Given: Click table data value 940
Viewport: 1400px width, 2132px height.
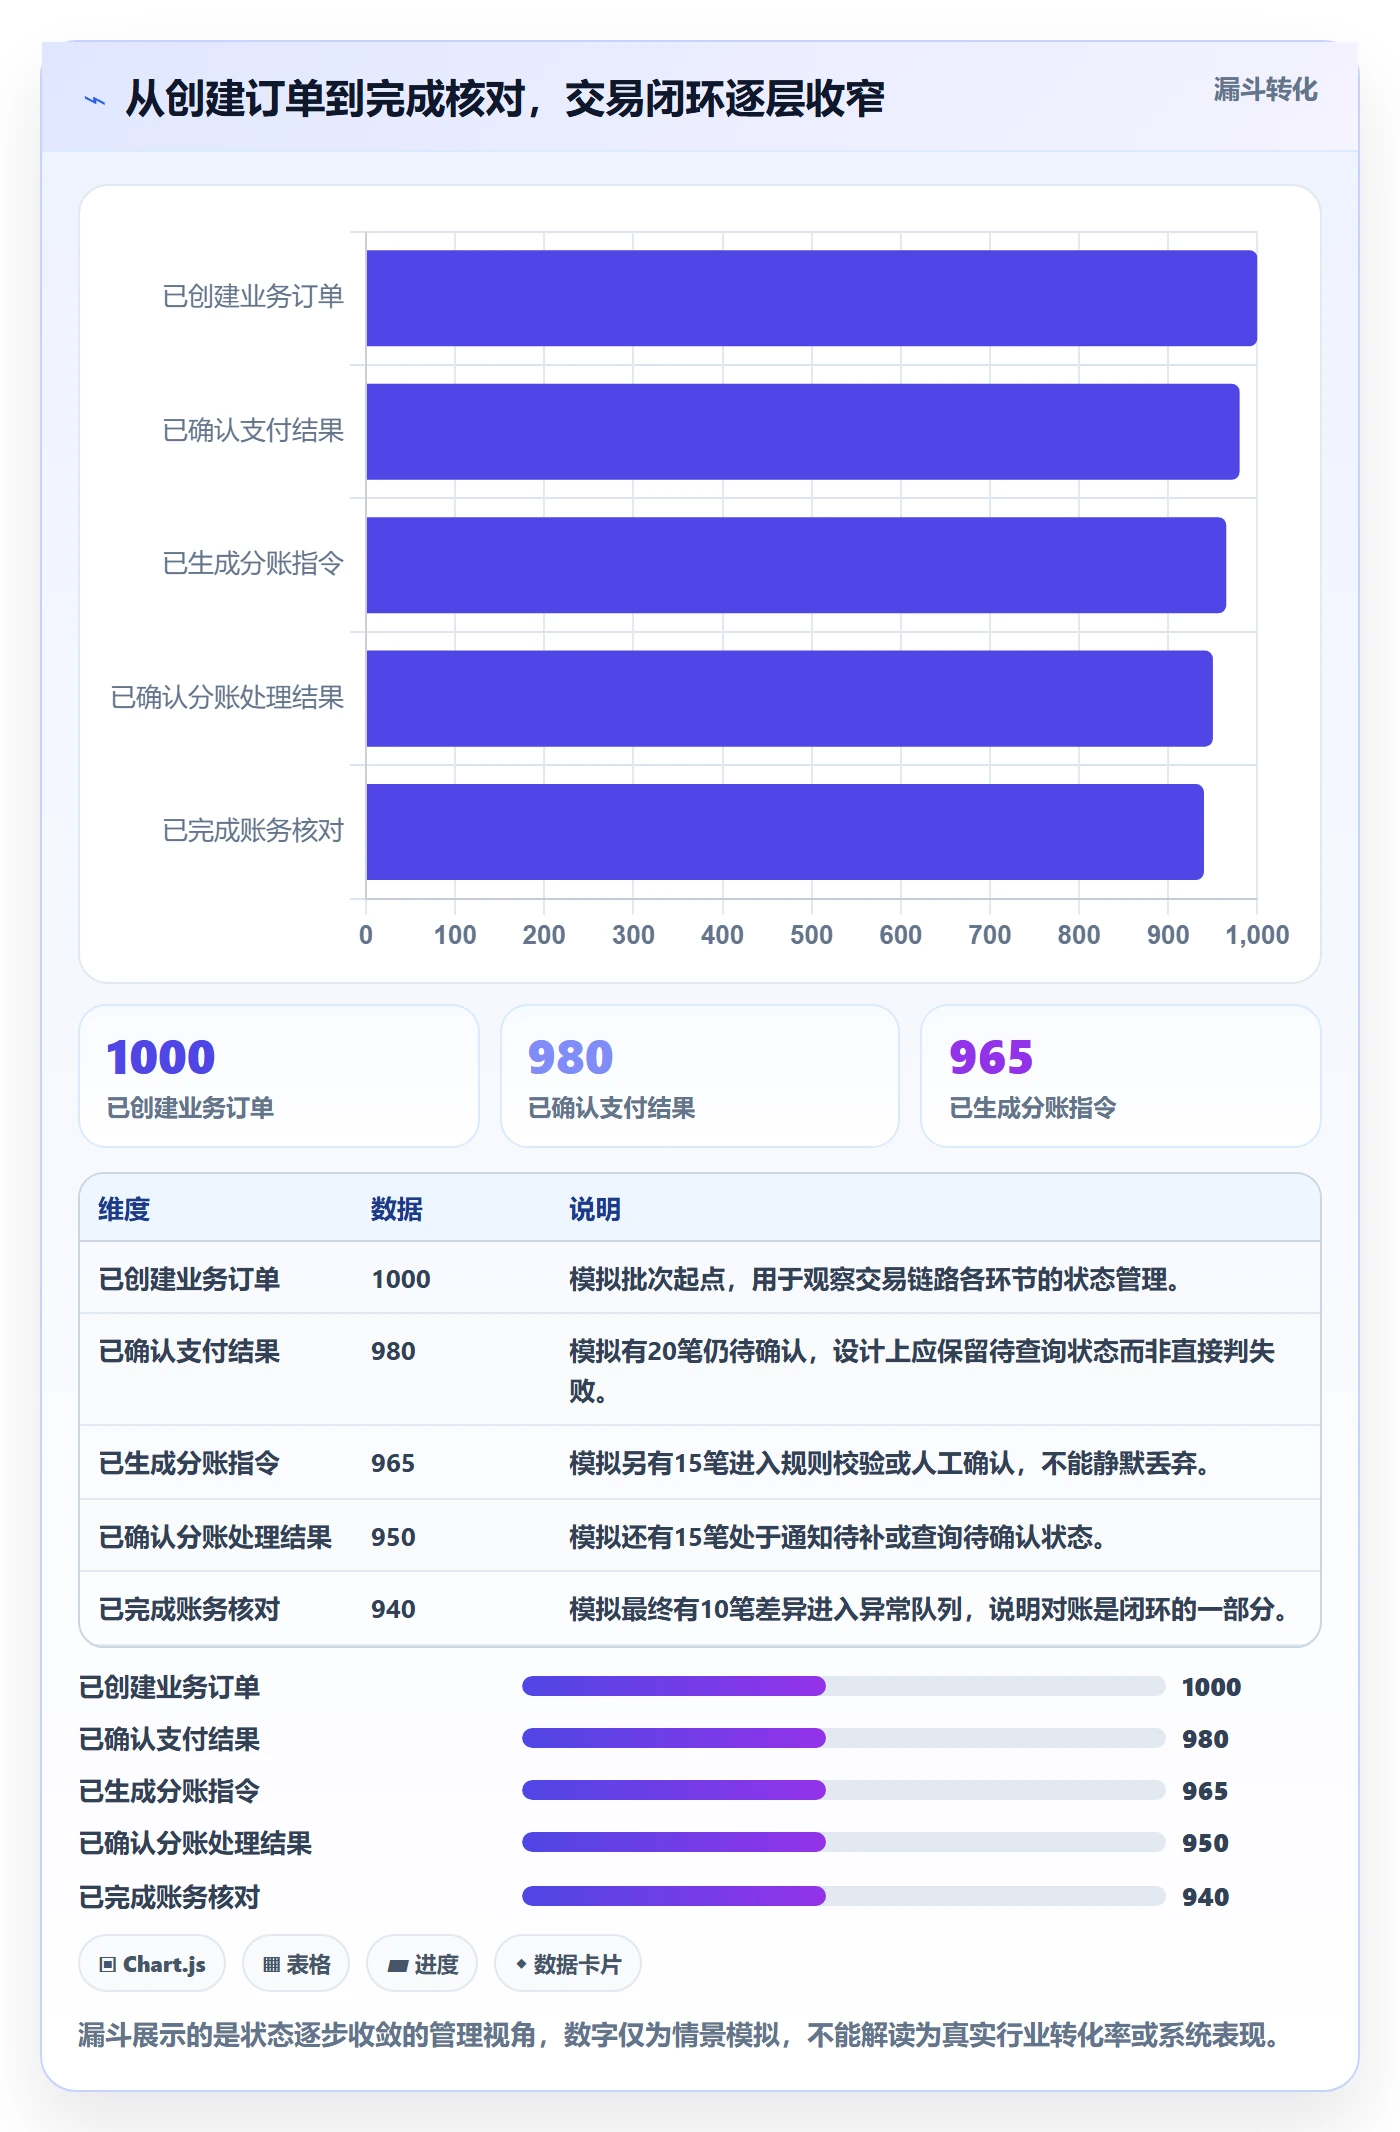Looking at the screenshot, I should pyautogui.click(x=393, y=1609).
